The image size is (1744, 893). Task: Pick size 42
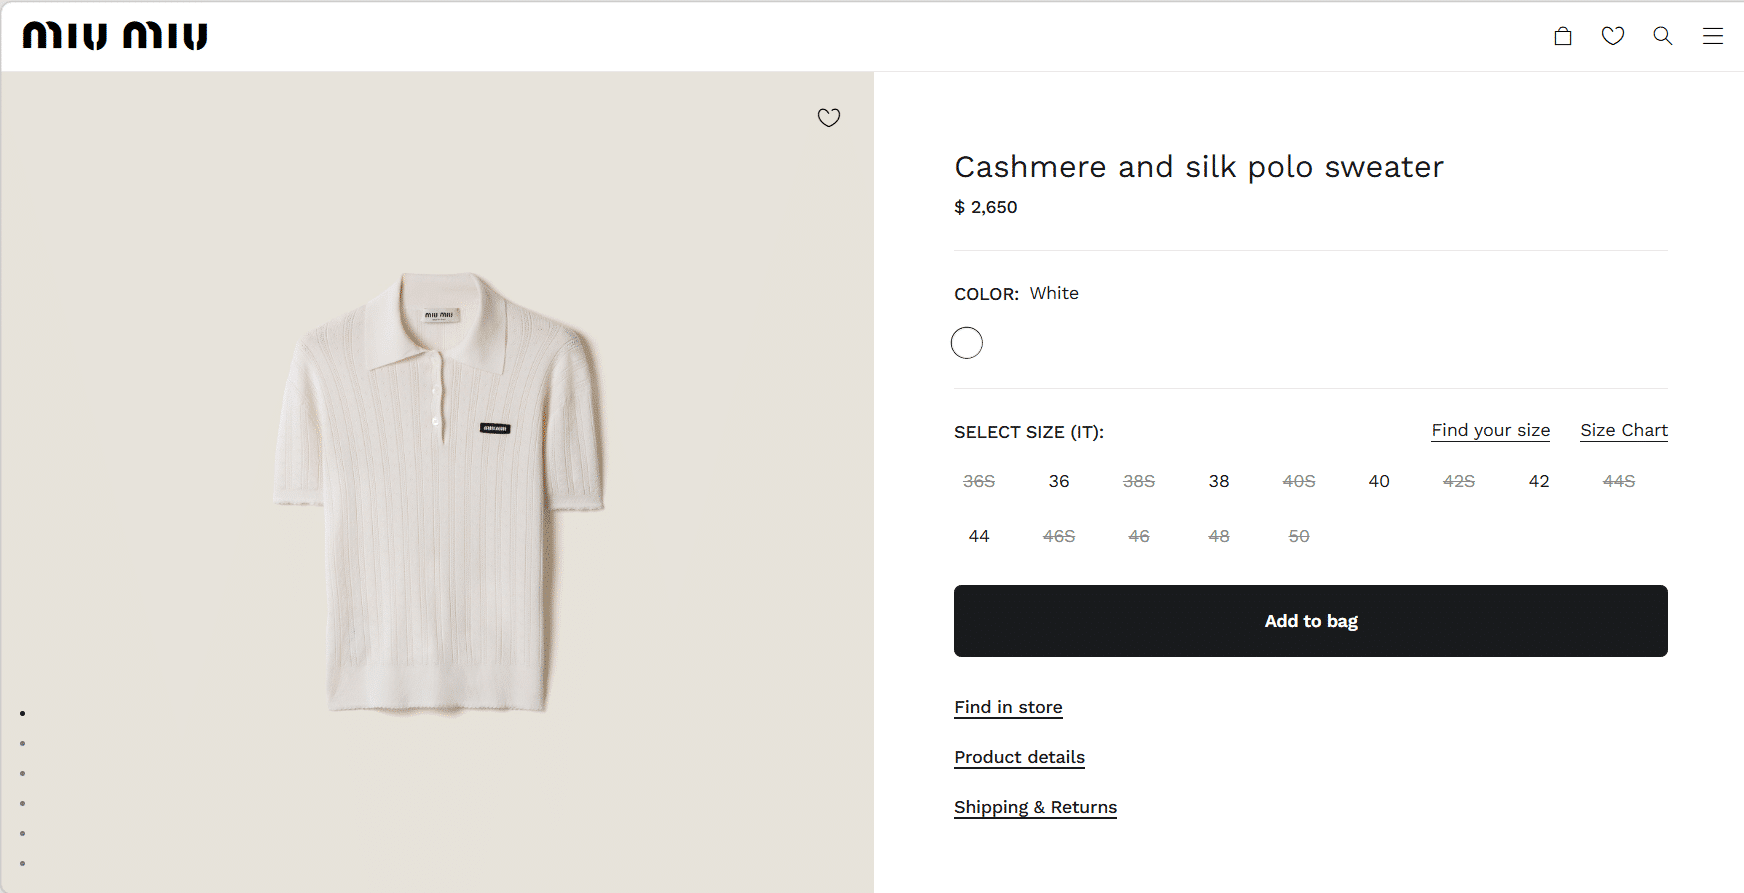(1539, 481)
